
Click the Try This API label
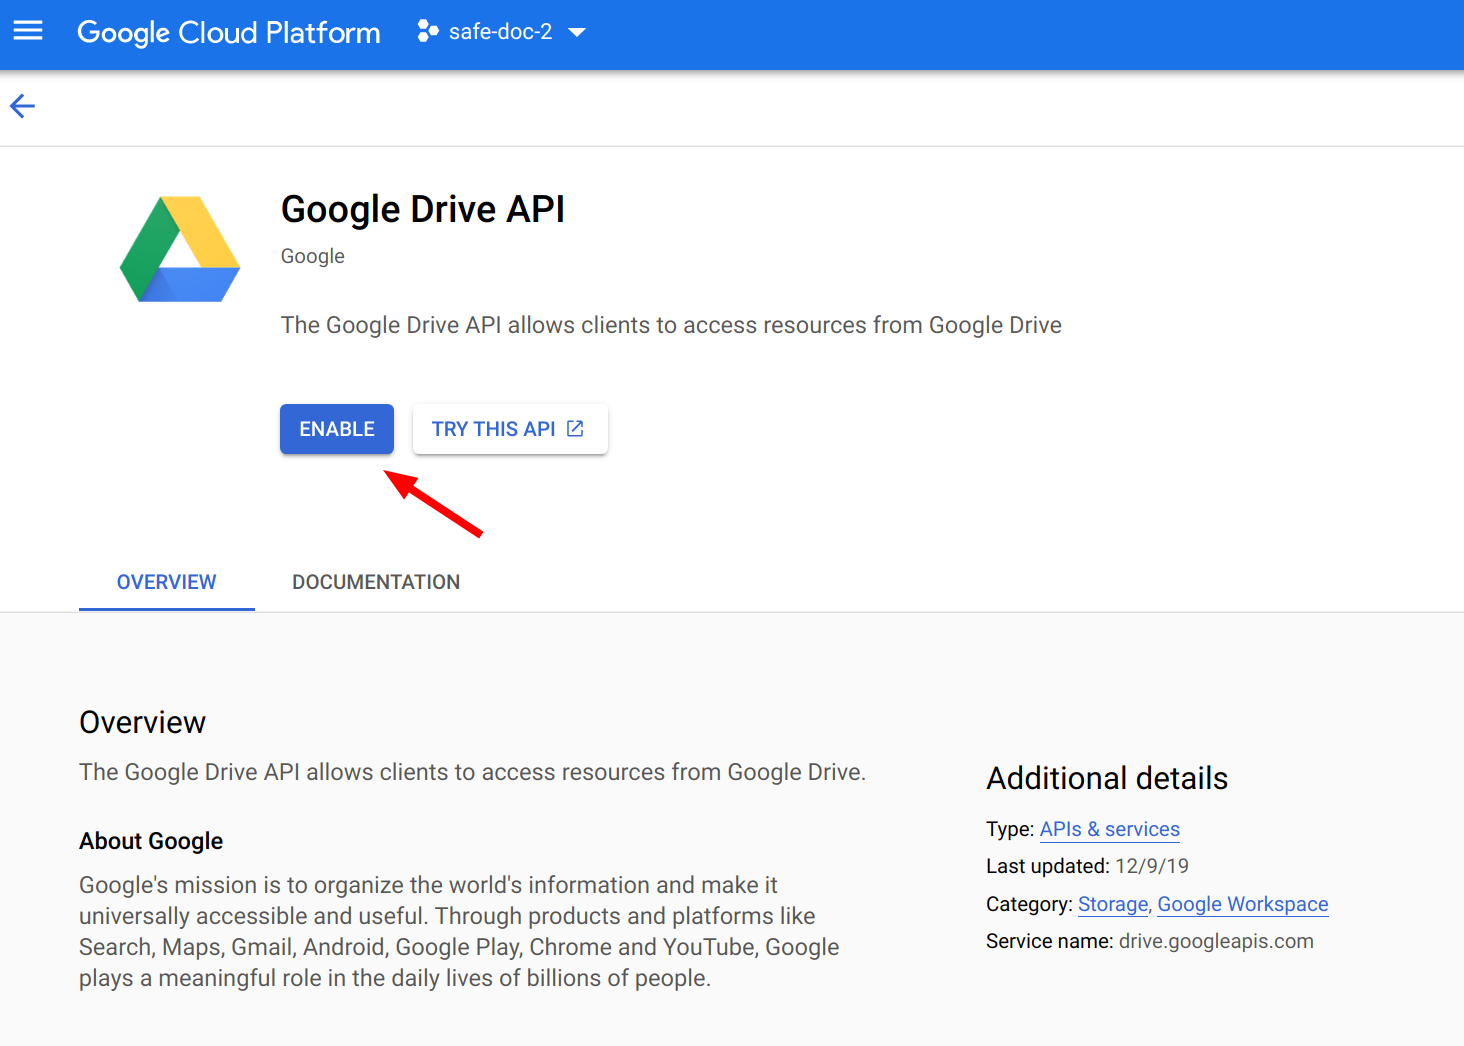(x=493, y=429)
